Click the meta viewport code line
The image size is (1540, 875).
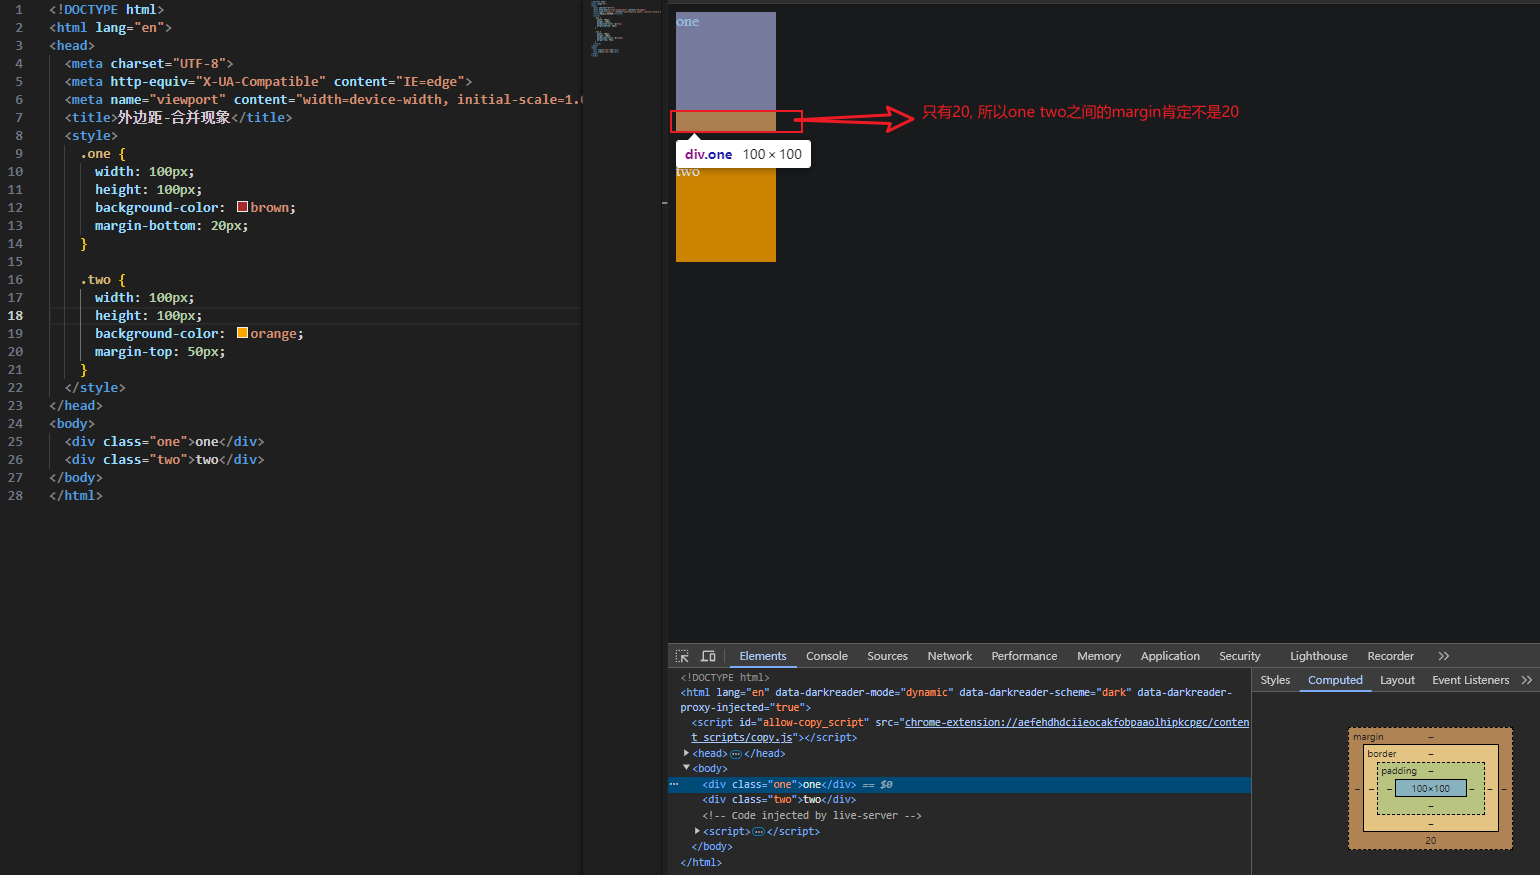tap(324, 99)
